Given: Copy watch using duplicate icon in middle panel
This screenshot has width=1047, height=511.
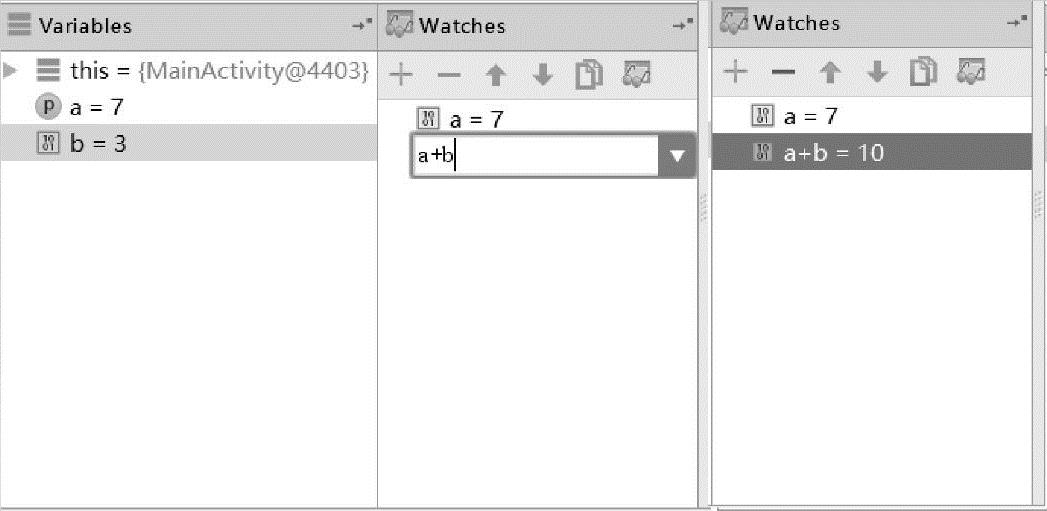Looking at the screenshot, I should click(589, 75).
